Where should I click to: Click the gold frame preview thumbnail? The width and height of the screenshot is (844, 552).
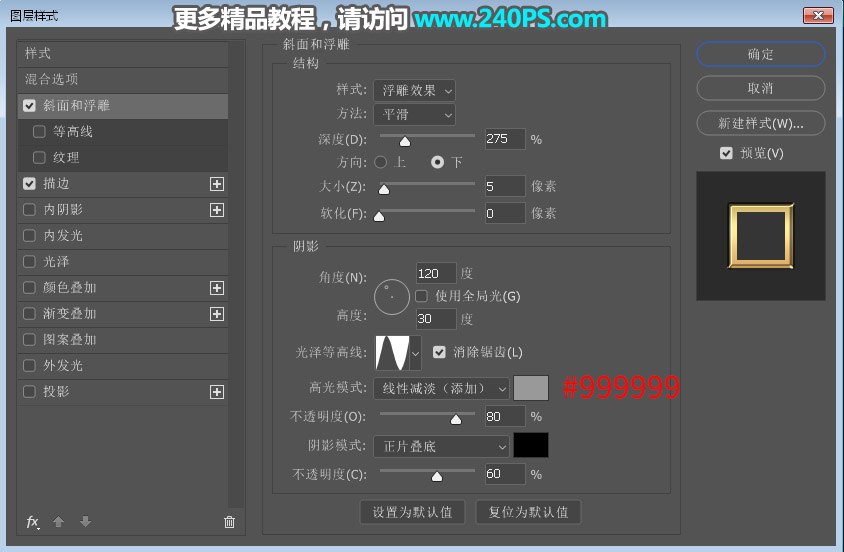761,236
